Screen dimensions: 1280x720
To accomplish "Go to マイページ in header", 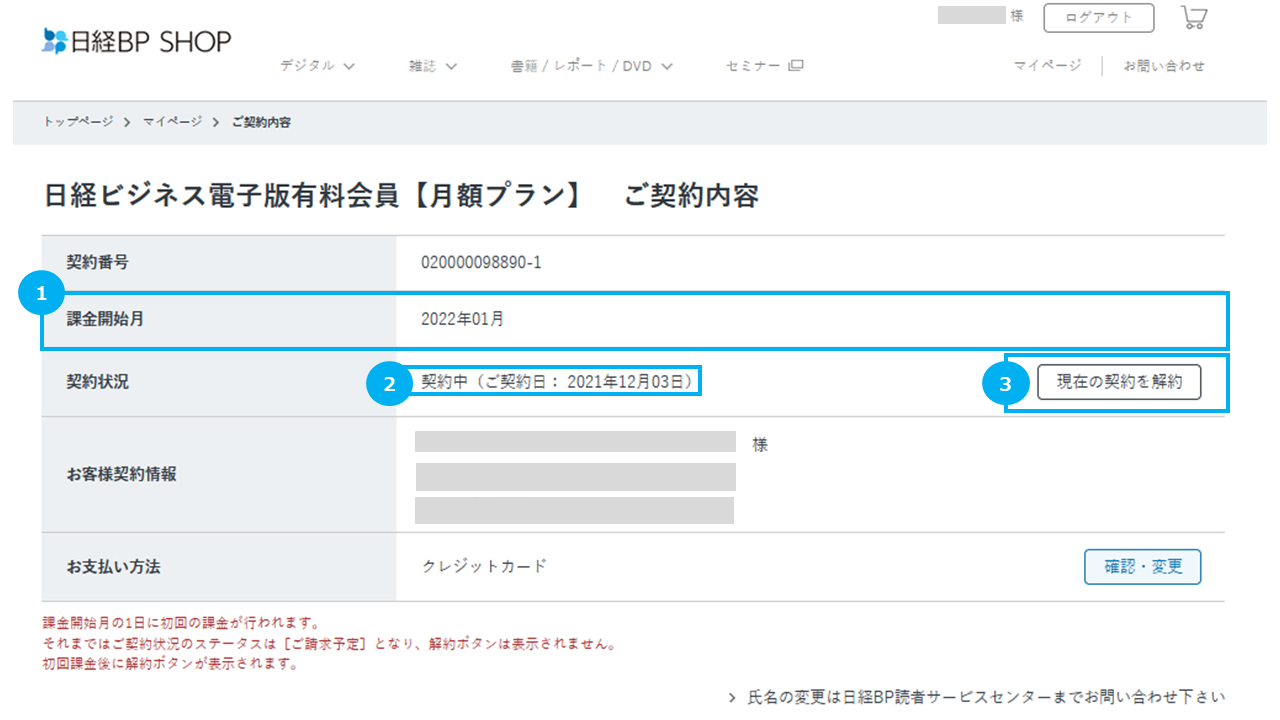I will pyautogui.click(x=1047, y=65).
